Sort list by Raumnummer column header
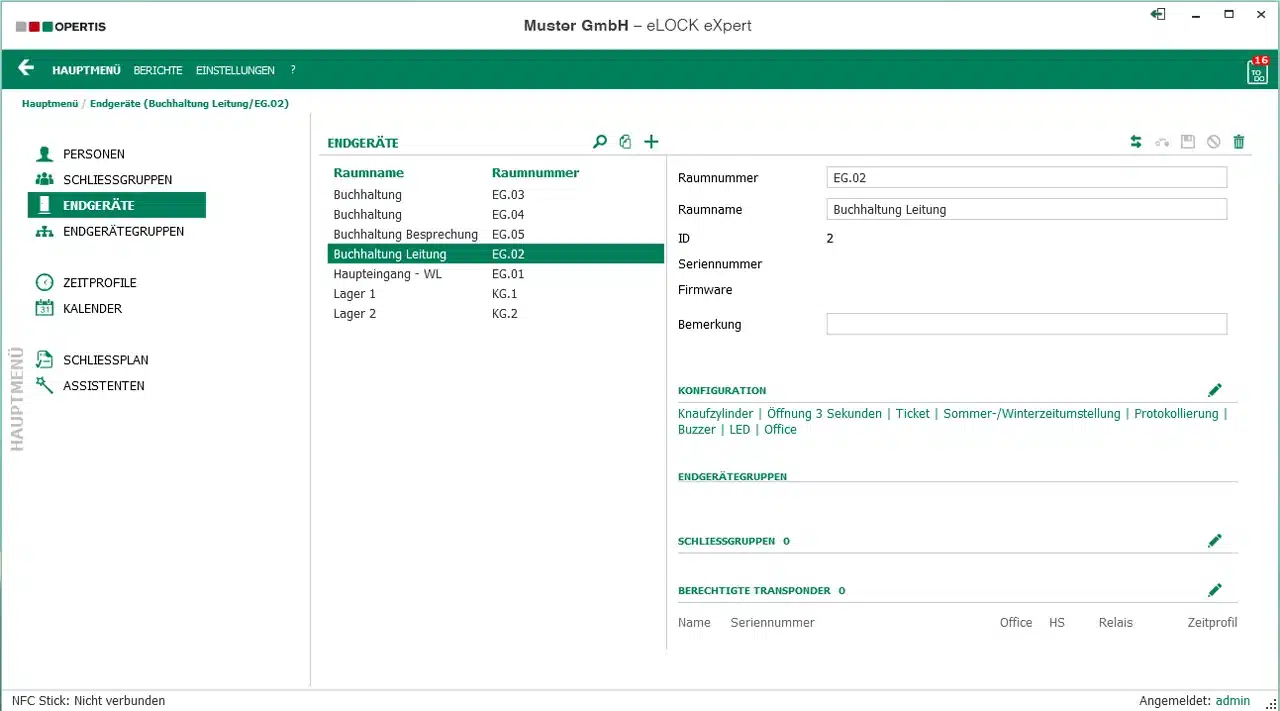This screenshot has width=1280, height=711. tap(535, 172)
